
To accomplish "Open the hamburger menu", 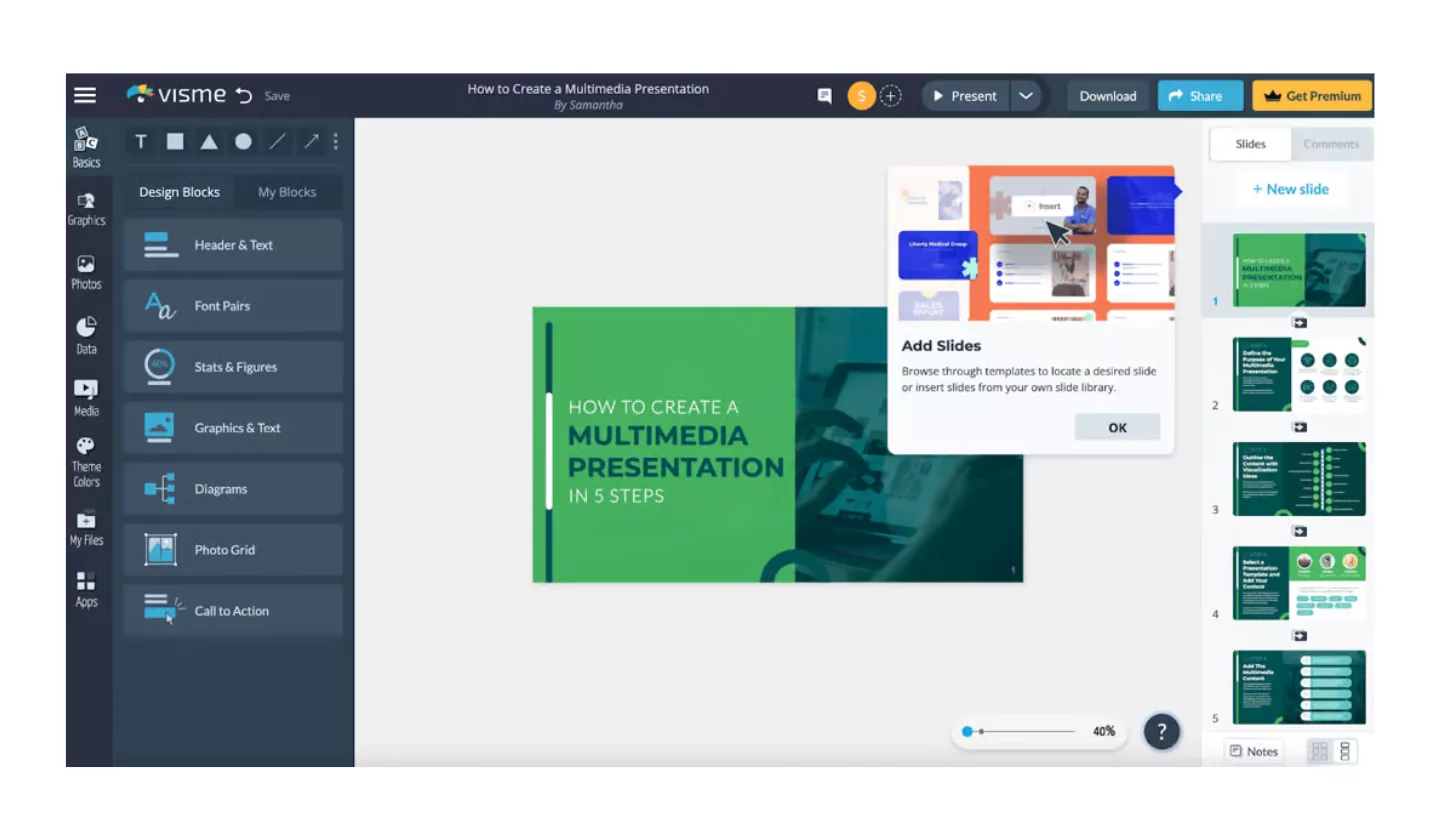I will point(85,94).
